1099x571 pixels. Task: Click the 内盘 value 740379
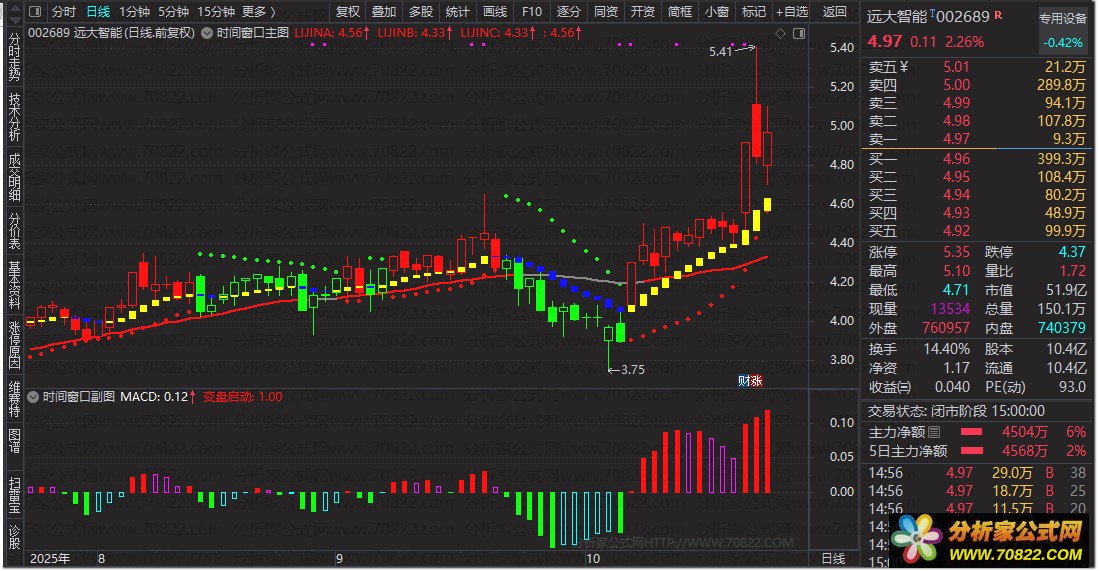click(1062, 328)
